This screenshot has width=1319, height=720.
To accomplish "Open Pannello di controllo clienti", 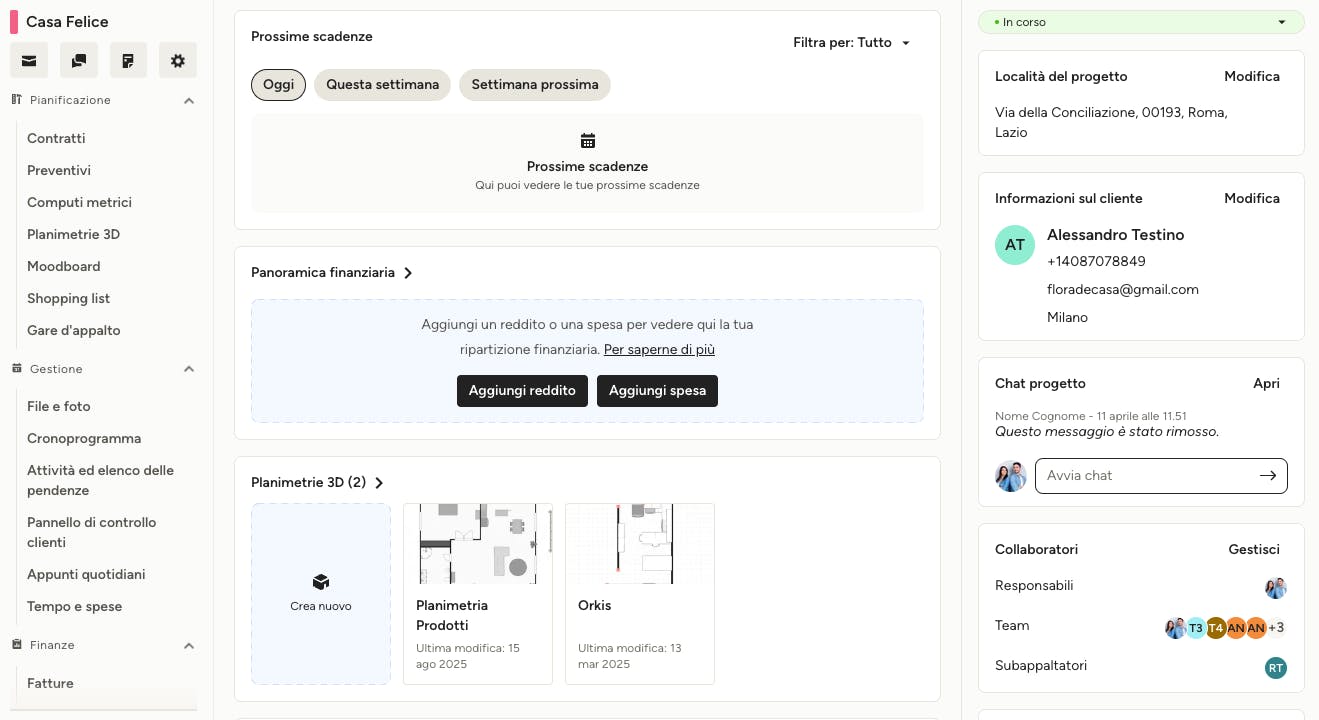I will 92,532.
